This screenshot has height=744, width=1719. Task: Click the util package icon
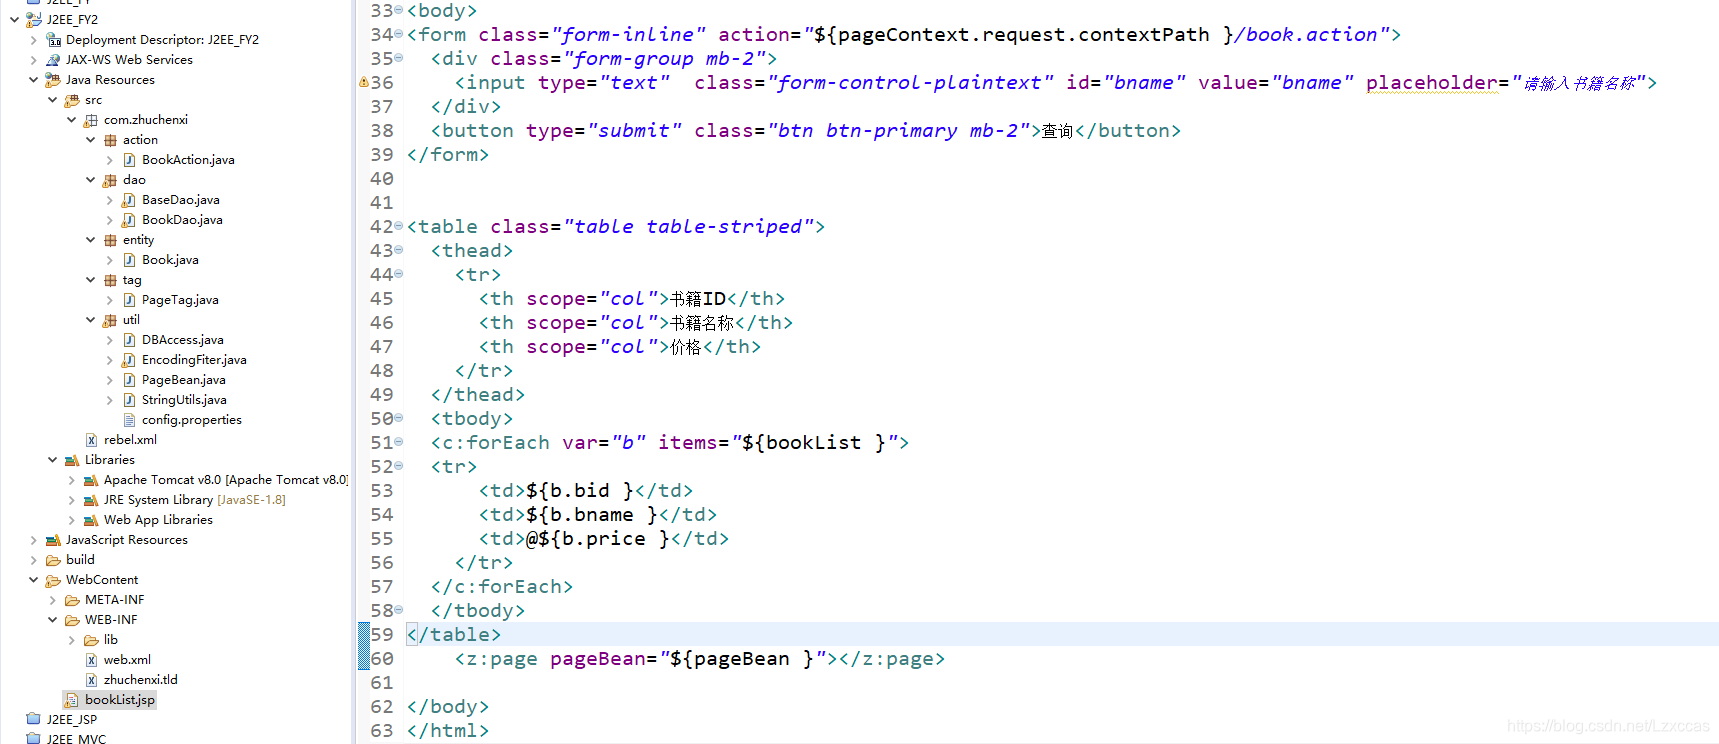tap(110, 320)
